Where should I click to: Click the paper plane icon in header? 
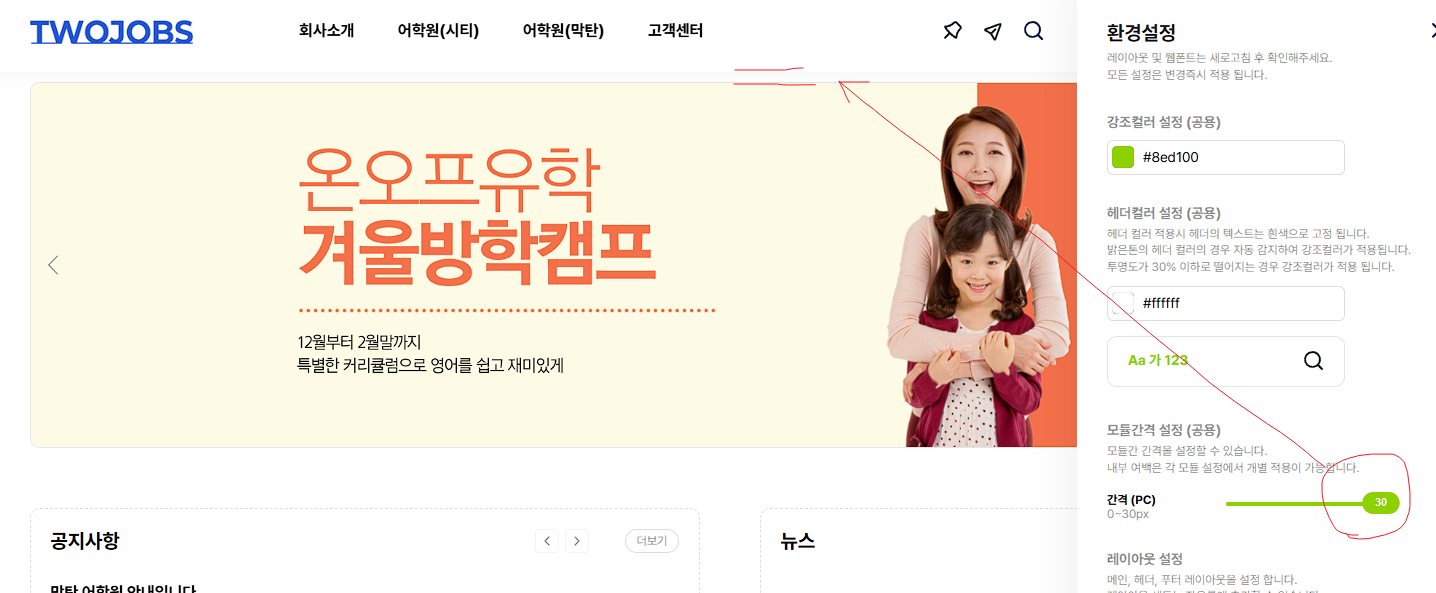[x=992, y=31]
